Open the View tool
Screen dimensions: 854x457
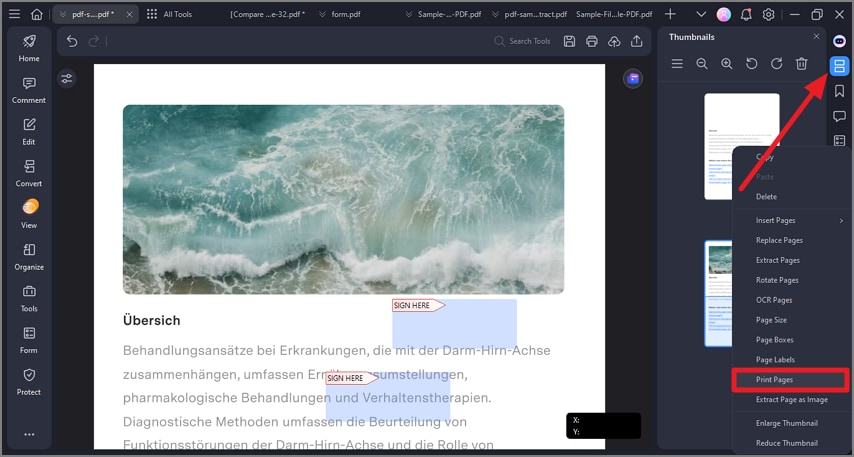tap(29, 215)
